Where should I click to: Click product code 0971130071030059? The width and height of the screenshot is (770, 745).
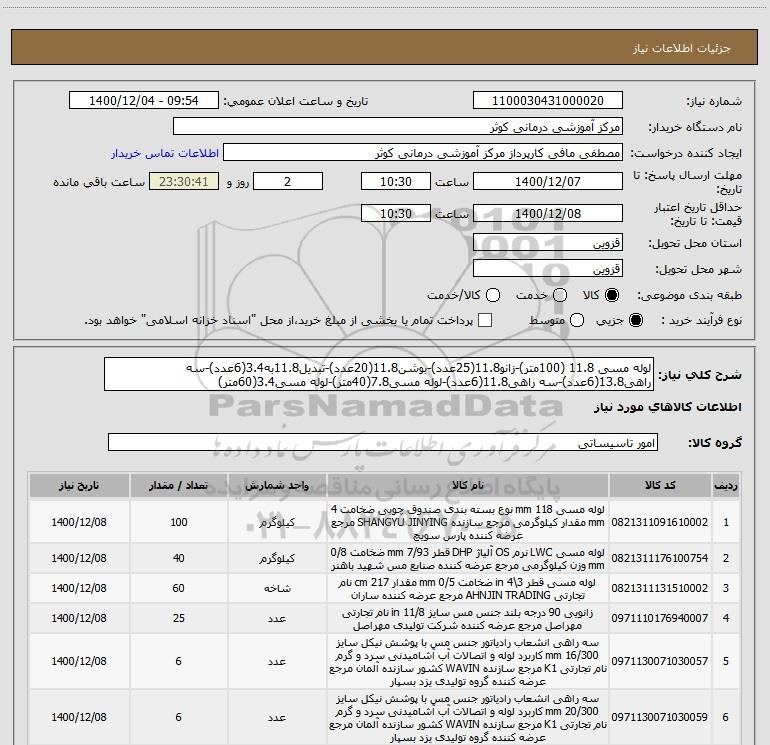(660, 717)
